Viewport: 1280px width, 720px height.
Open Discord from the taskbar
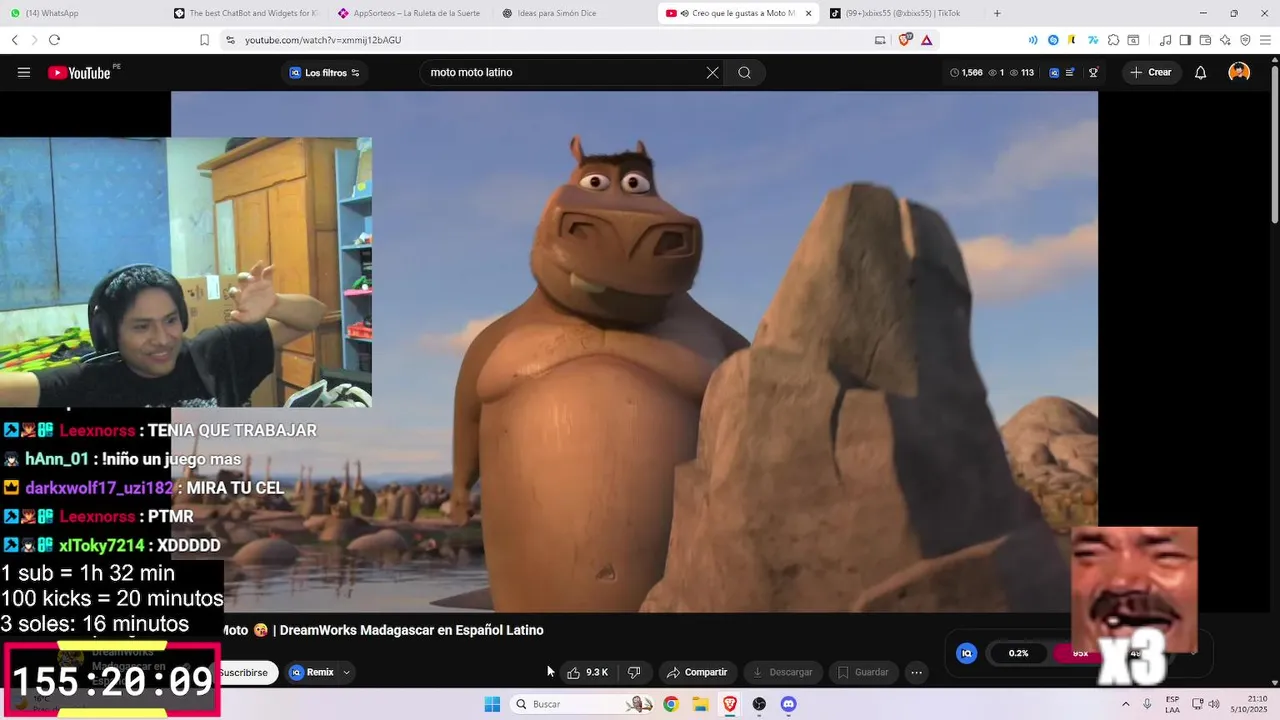click(x=789, y=704)
